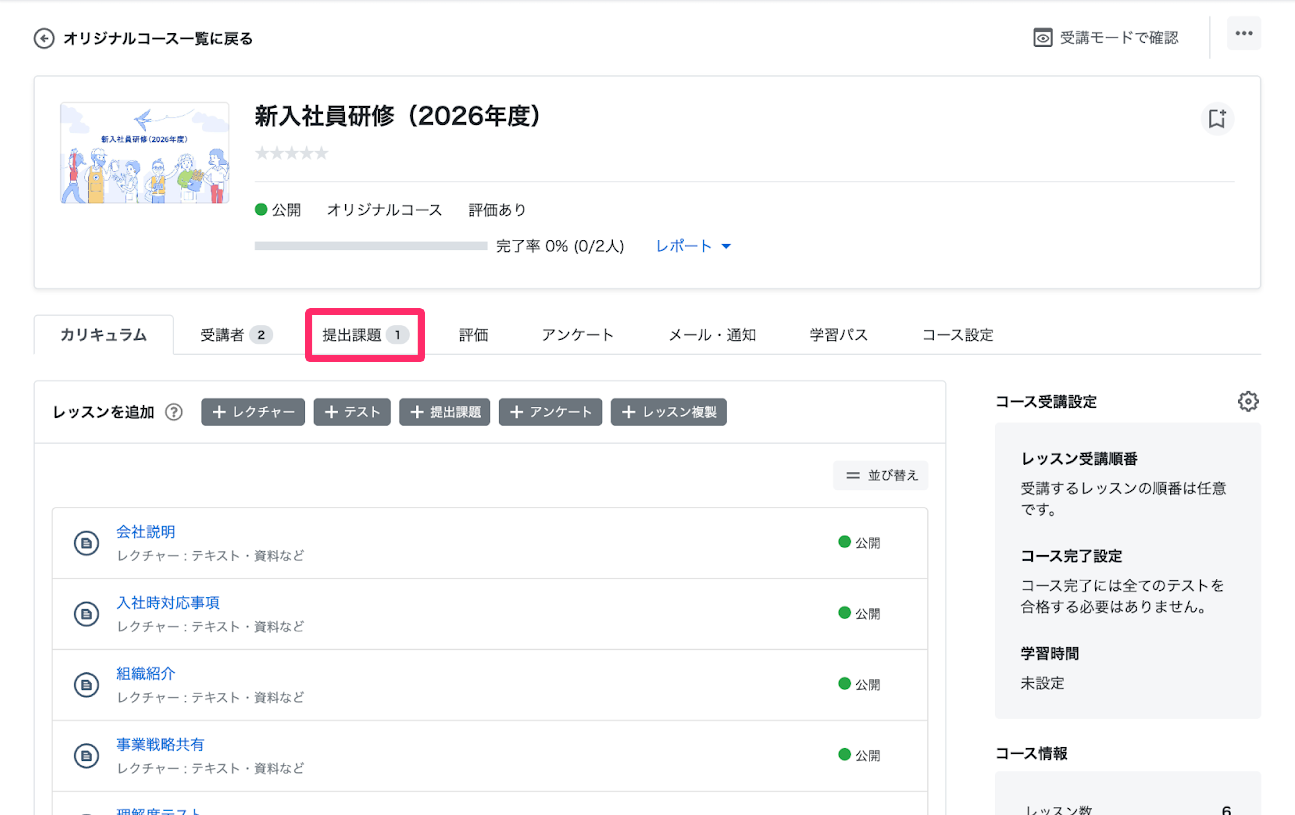Click the コース完了設定 heading
This screenshot has width=1295, height=815.
pos(1072,556)
